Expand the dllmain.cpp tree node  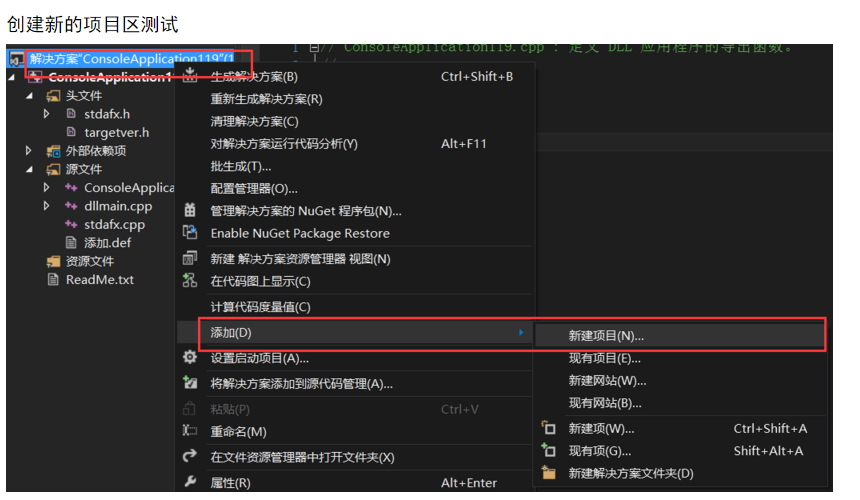coord(47,206)
